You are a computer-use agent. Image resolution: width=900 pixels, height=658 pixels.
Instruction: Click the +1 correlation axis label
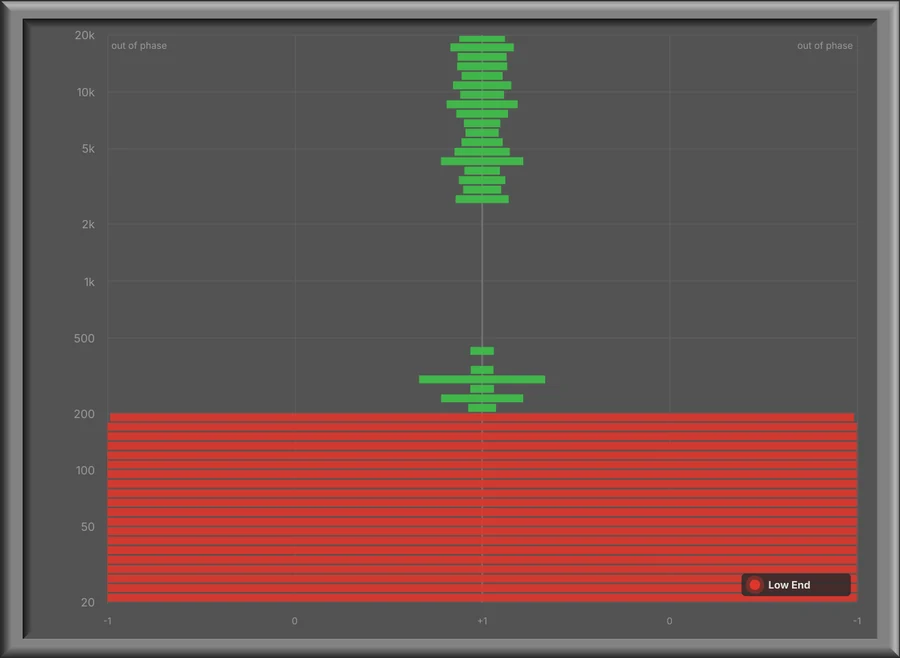coord(482,621)
